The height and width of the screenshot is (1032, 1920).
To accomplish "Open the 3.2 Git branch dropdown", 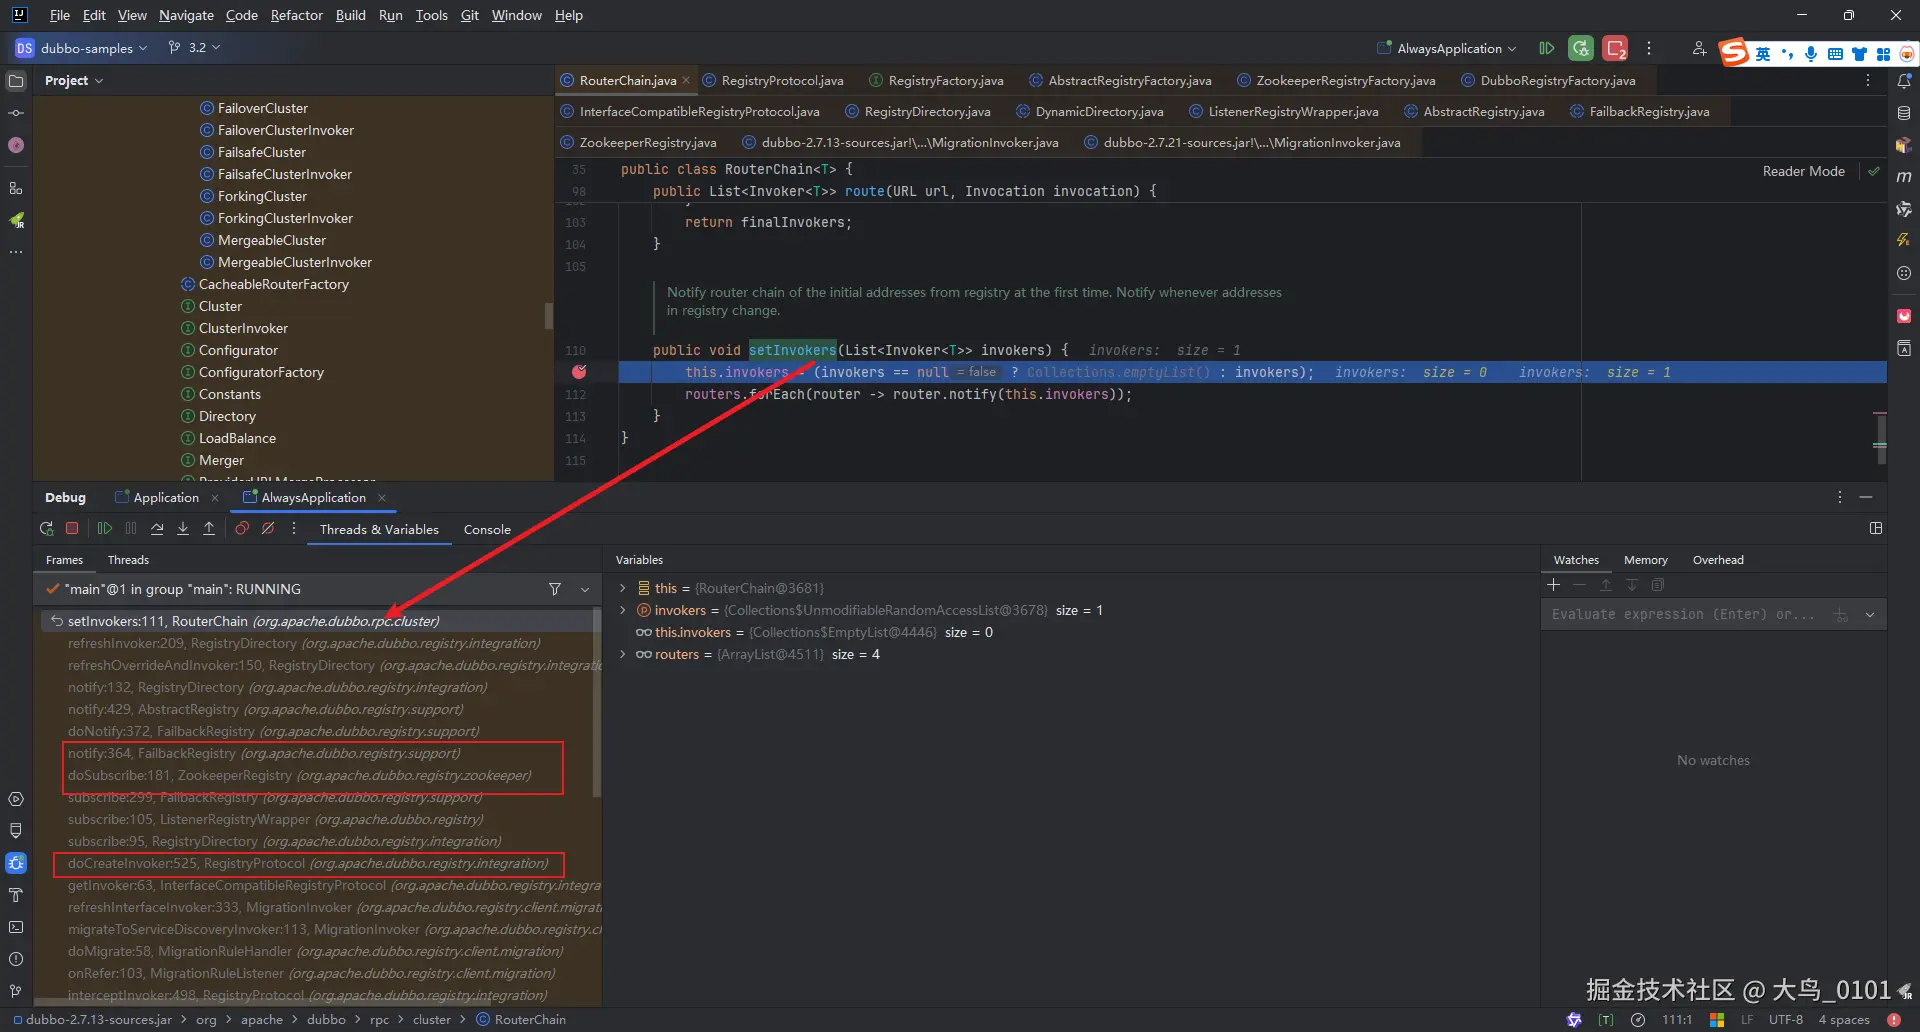I will pyautogui.click(x=195, y=48).
